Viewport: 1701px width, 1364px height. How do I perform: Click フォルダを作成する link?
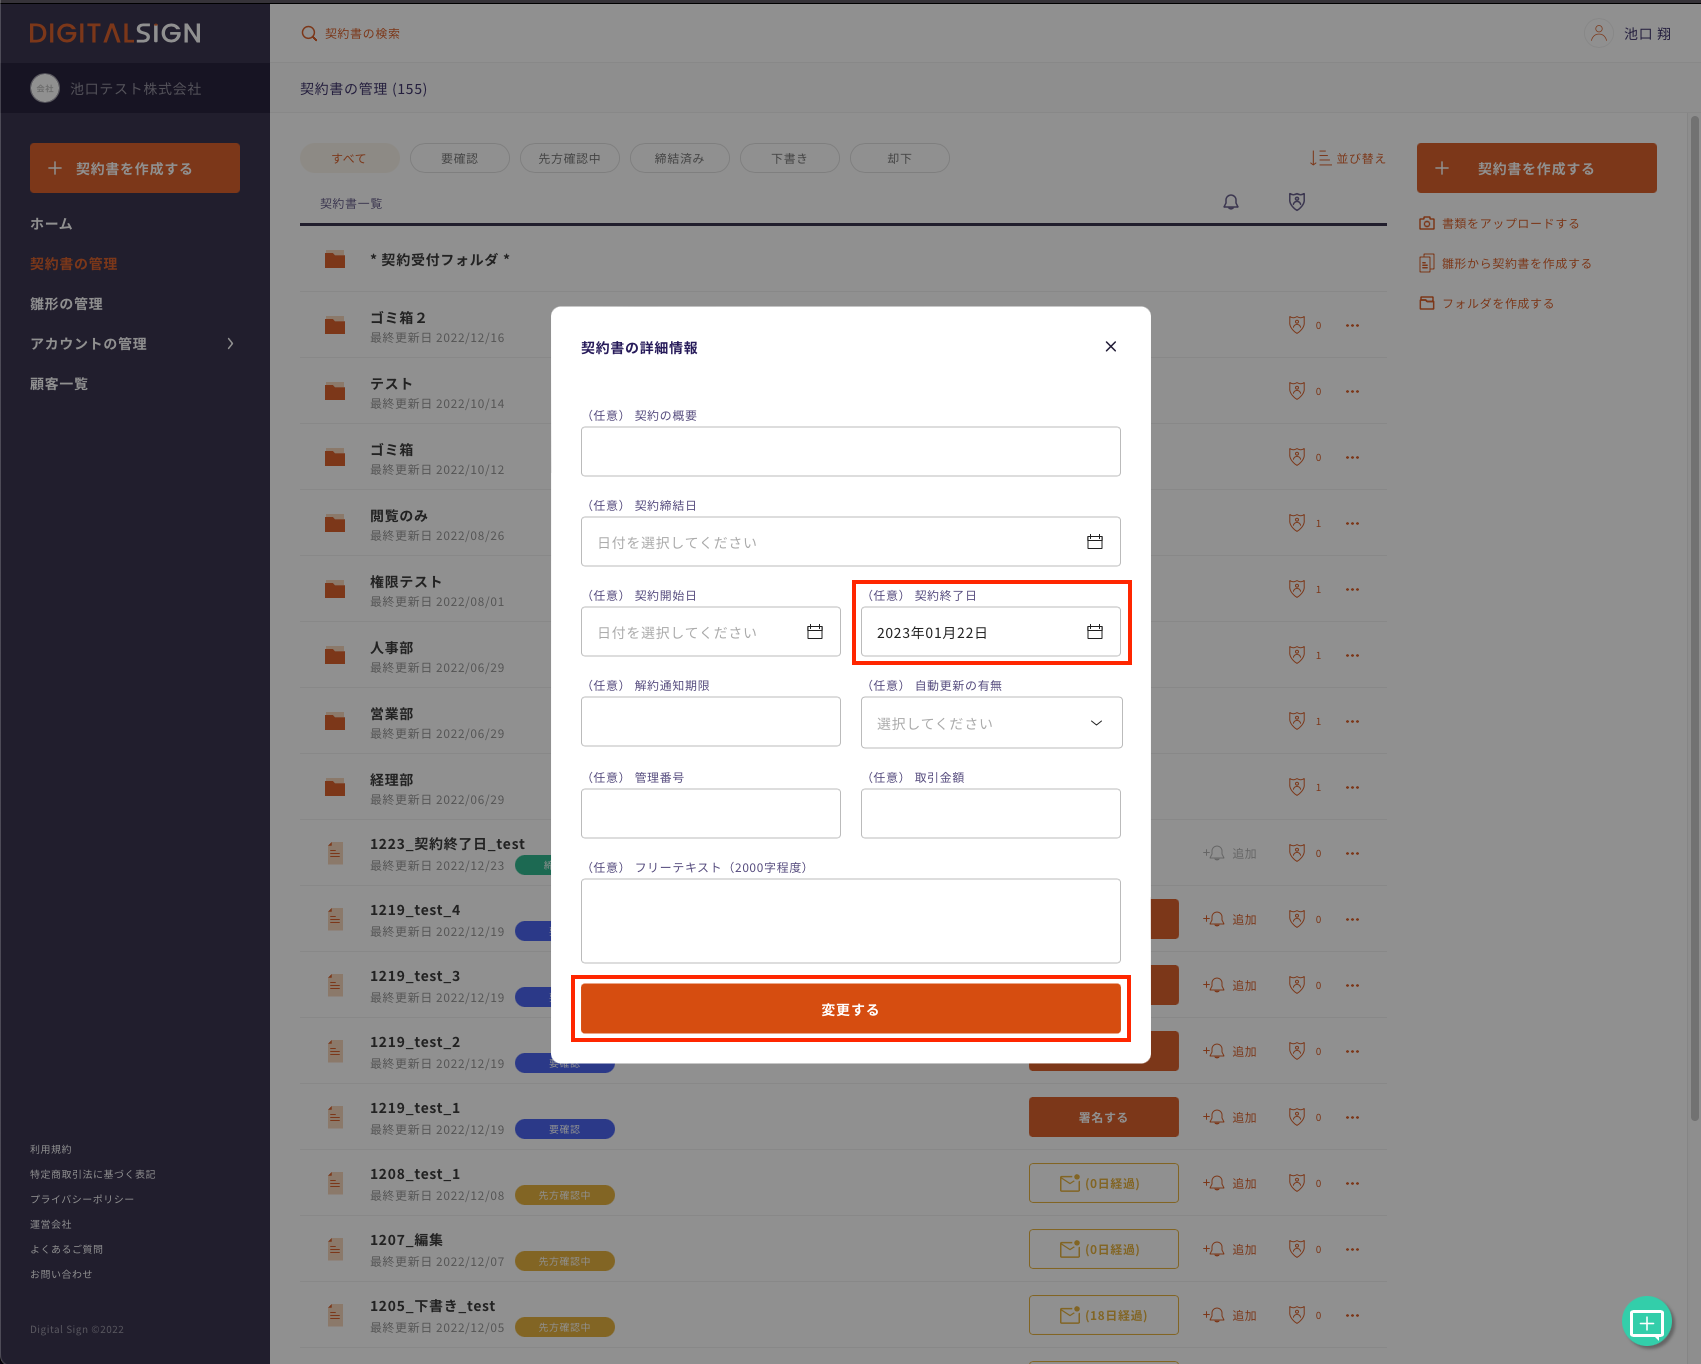click(x=1497, y=304)
